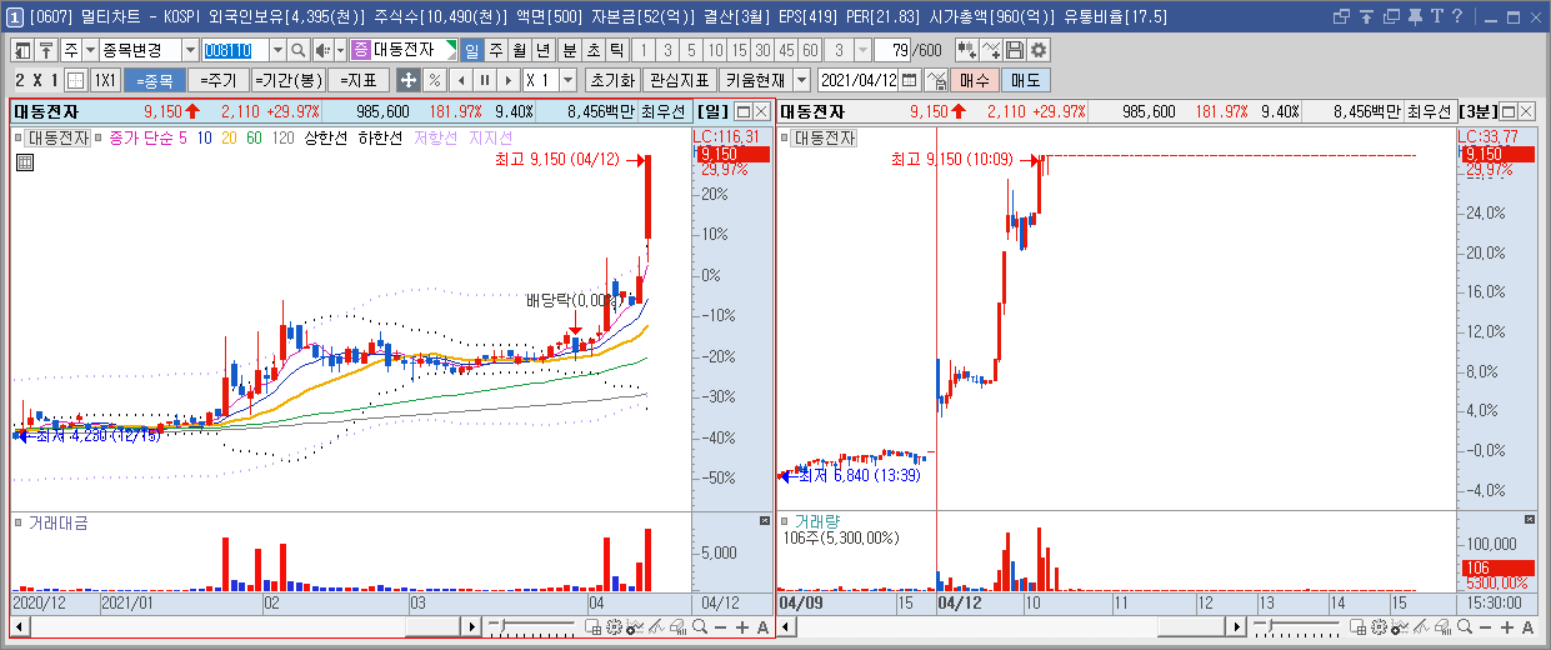
Task: Click the date field 2021/04/12
Action: (858, 80)
